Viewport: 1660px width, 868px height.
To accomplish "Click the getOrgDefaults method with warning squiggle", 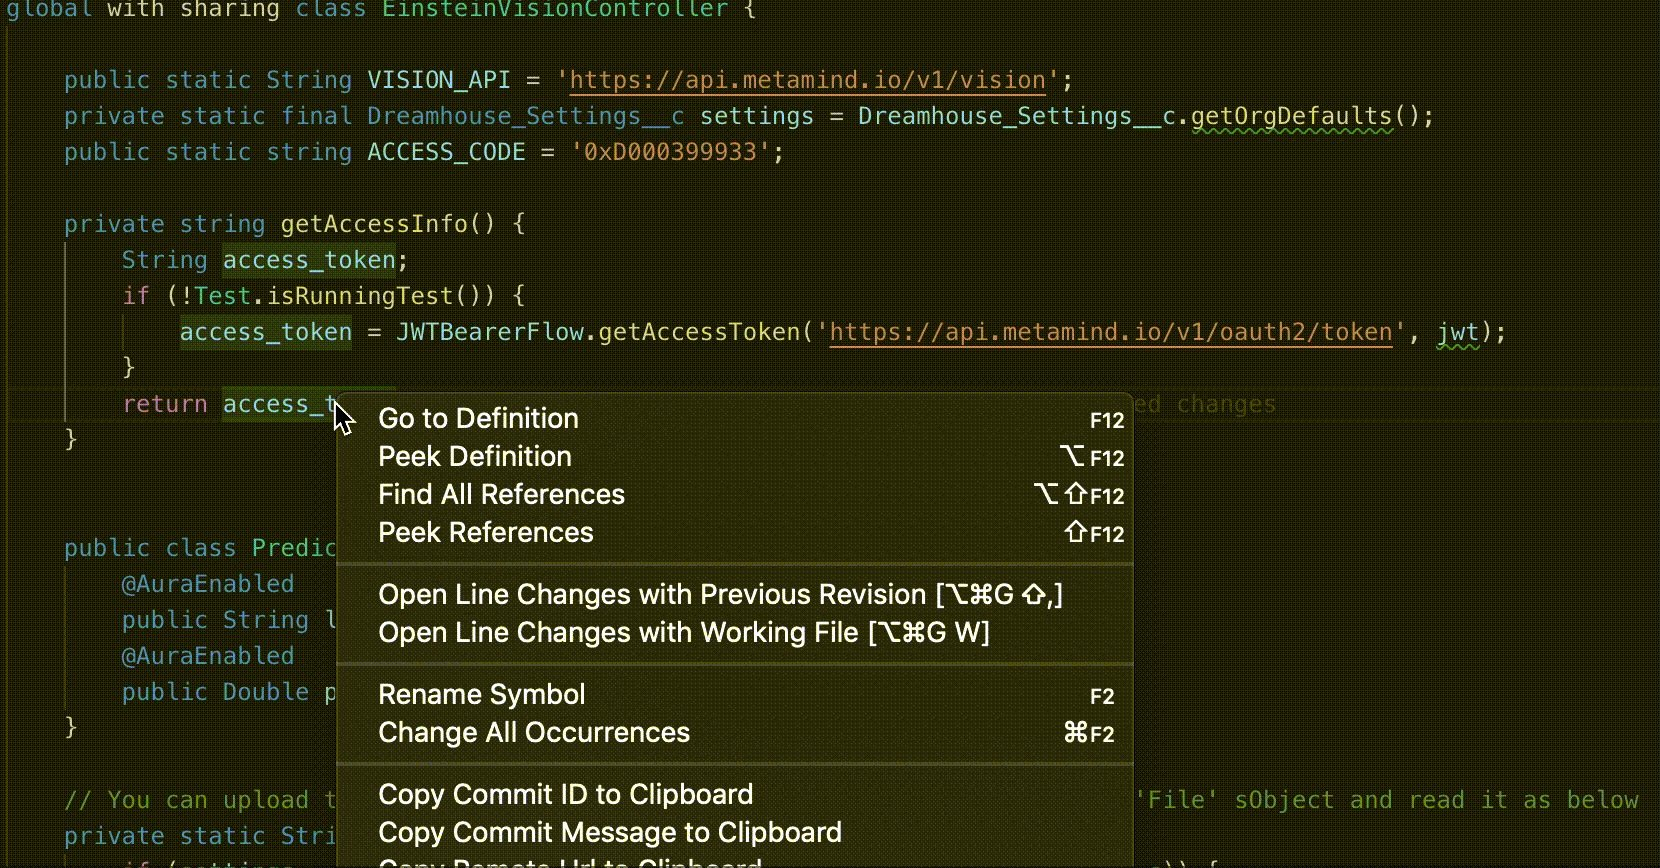I will pyautogui.click(x=1291, y=116).
